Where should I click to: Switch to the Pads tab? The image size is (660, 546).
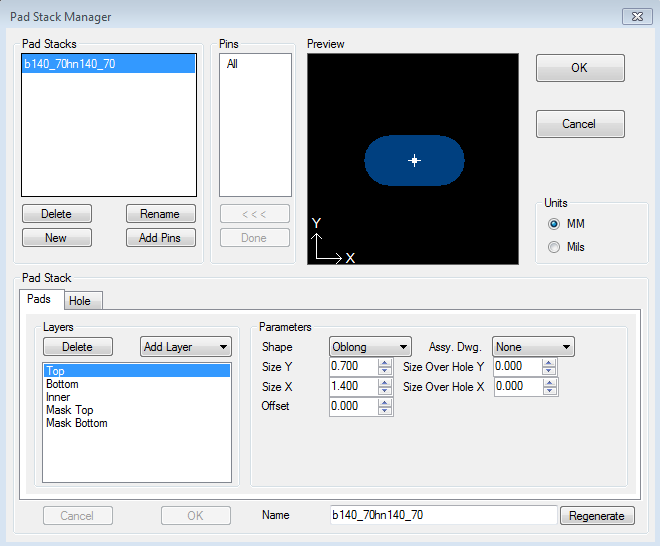pos(41,299)
